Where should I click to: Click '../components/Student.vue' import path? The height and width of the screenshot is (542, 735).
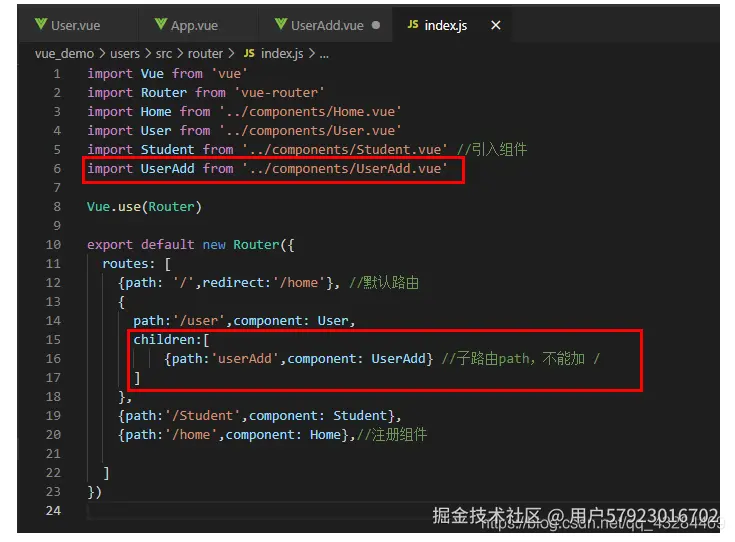tap(345, 150)
